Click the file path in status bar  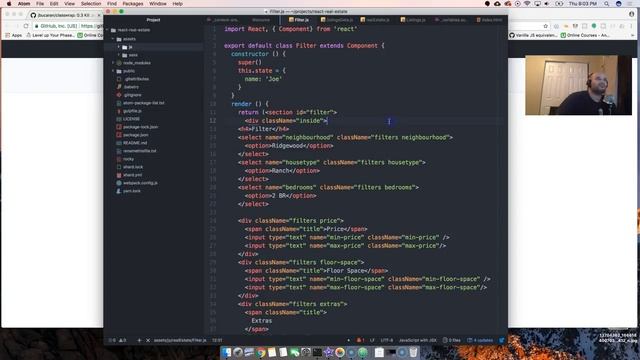click(x=180, y=340)
